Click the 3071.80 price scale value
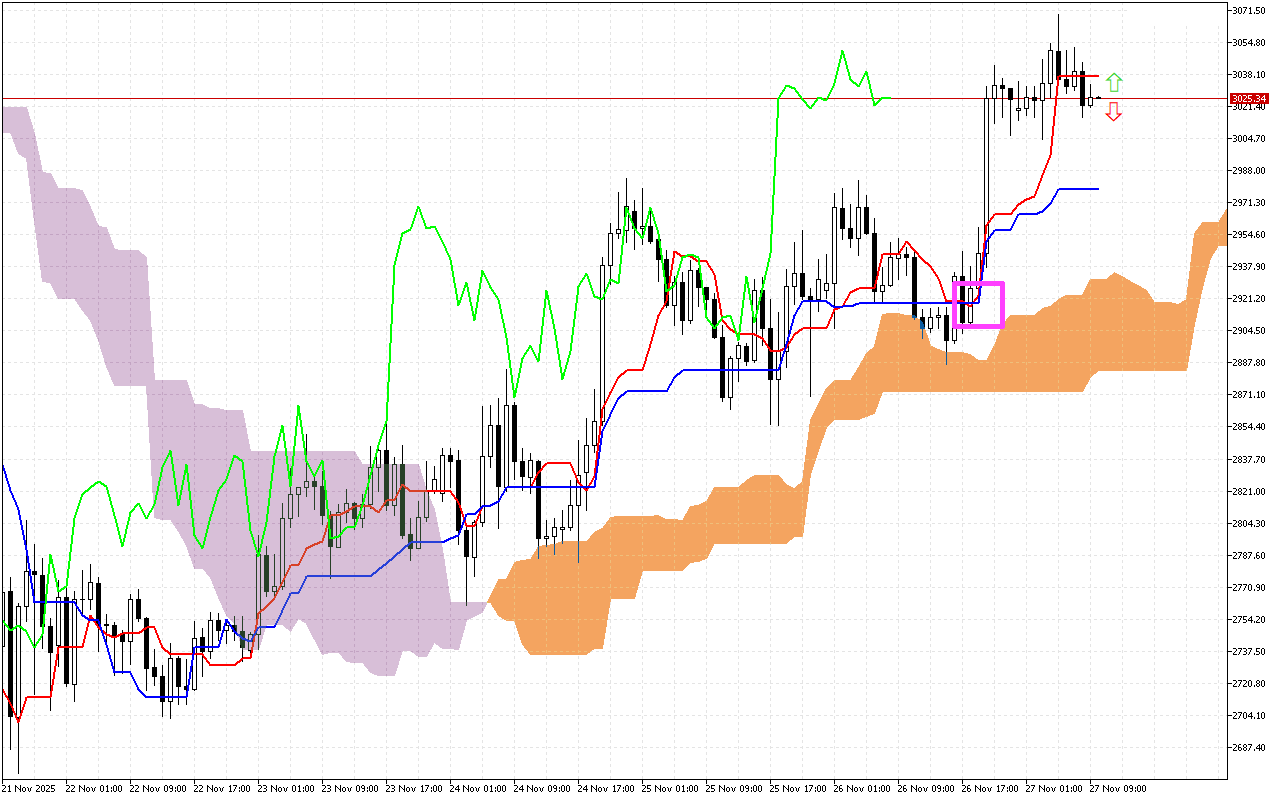Viewport: 1280px width, 800px height. [x=1249, y=10]
